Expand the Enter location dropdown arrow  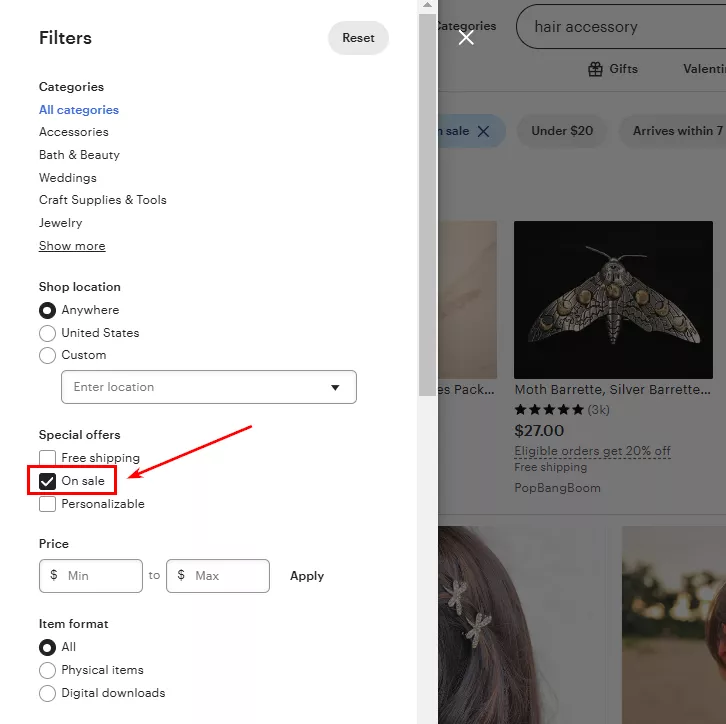click(335, 387)
